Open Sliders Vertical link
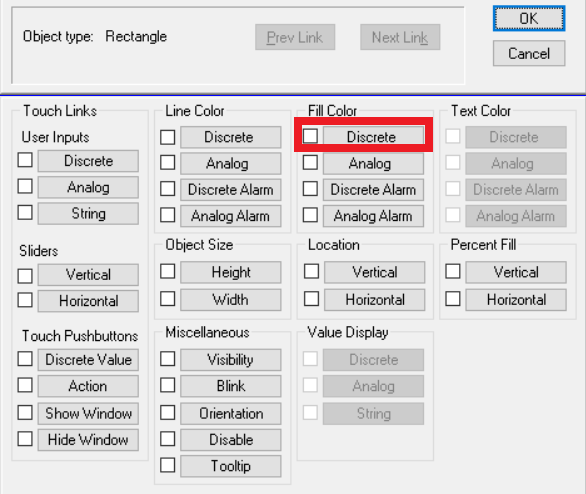Screen dimensions: 586x494 pyautogui.click(x=88, y=275)
